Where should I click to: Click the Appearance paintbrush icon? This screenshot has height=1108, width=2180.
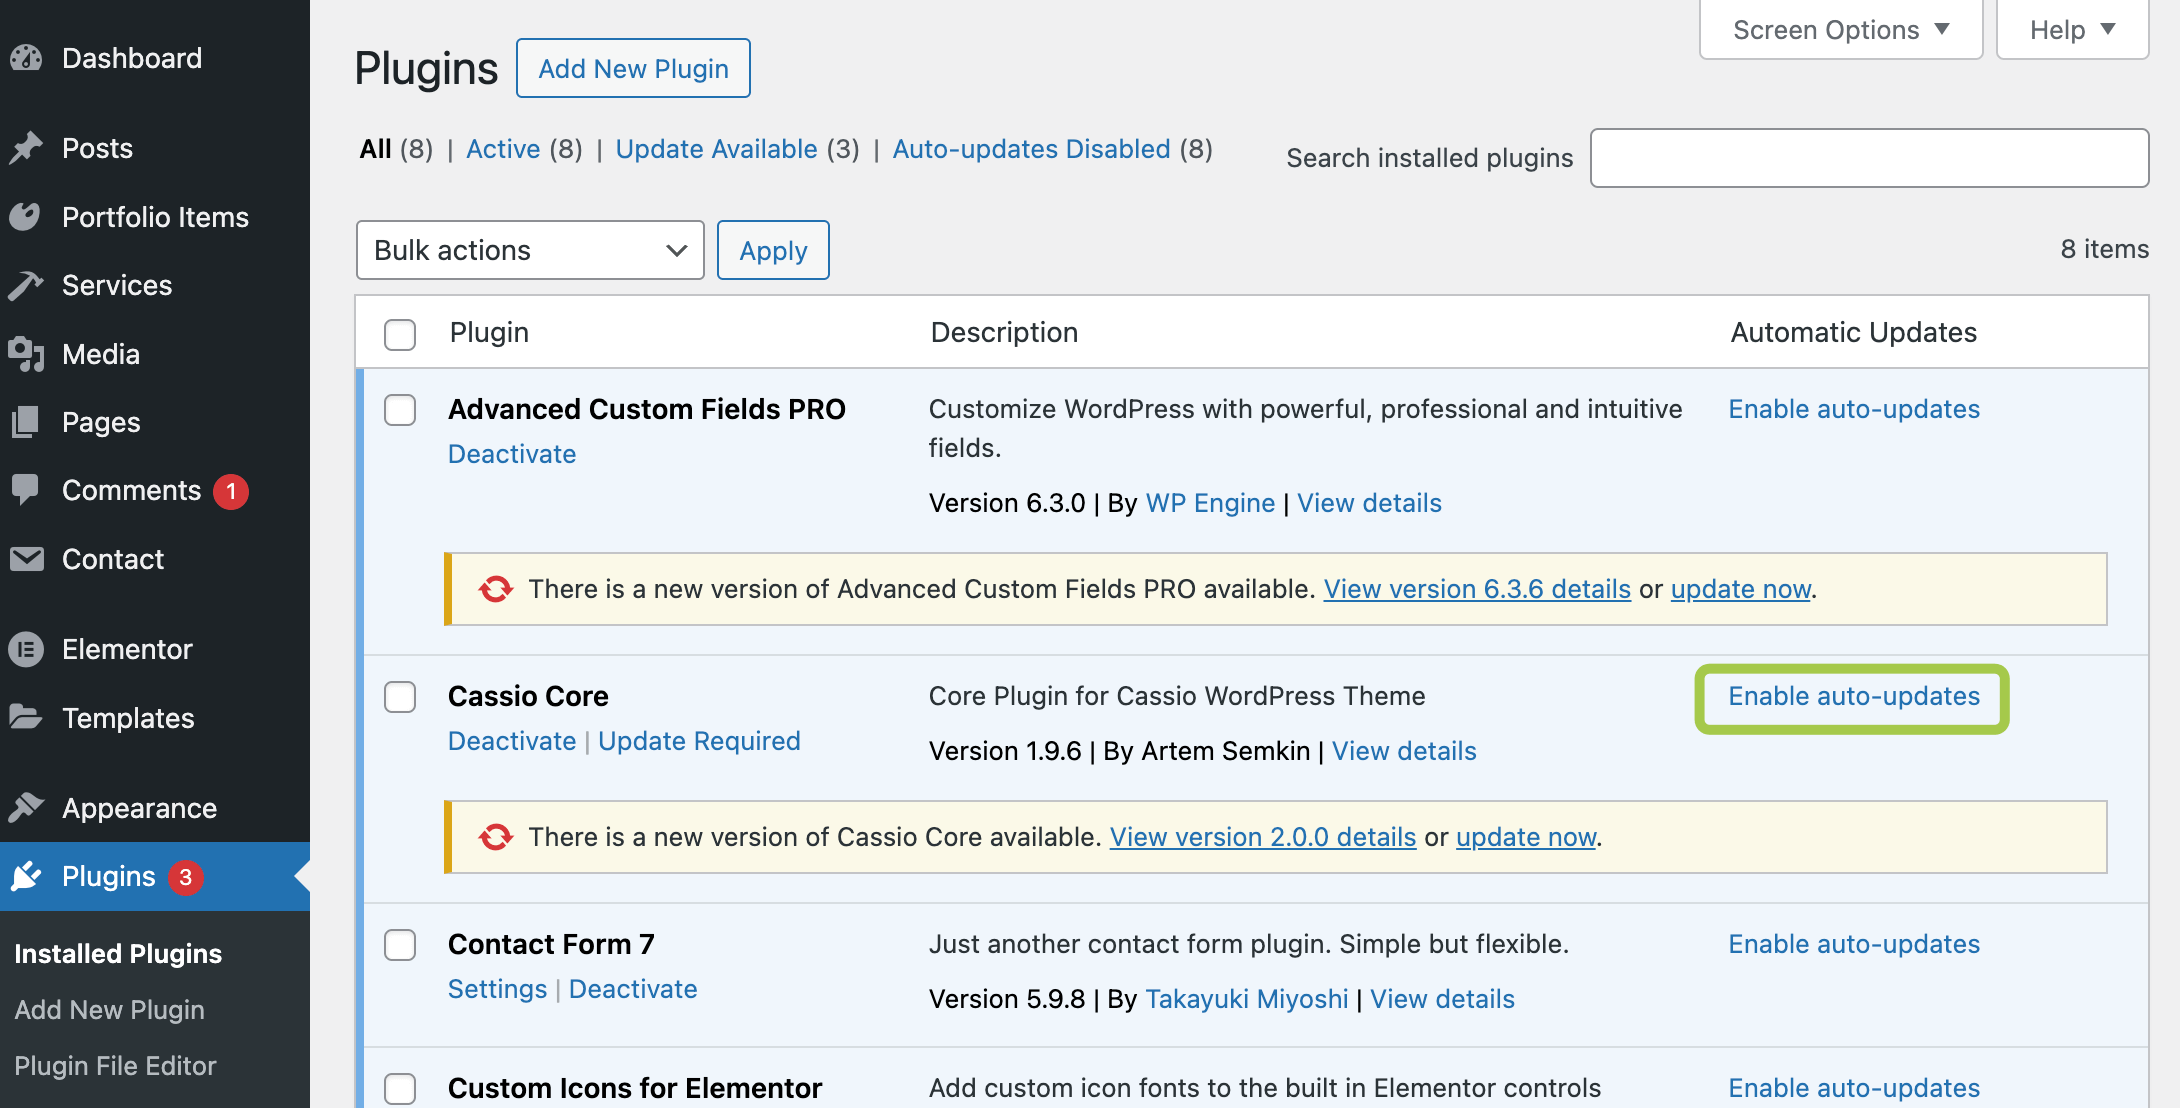click(26, 807)
